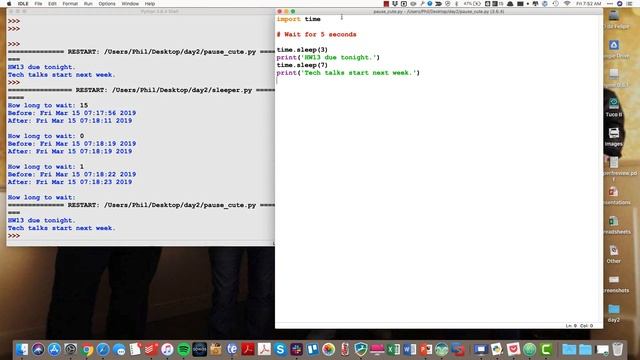Open the Time Machine menu bar icon
Image resolution: width=640 pixels, height=360 pixels.
[556, 4]
